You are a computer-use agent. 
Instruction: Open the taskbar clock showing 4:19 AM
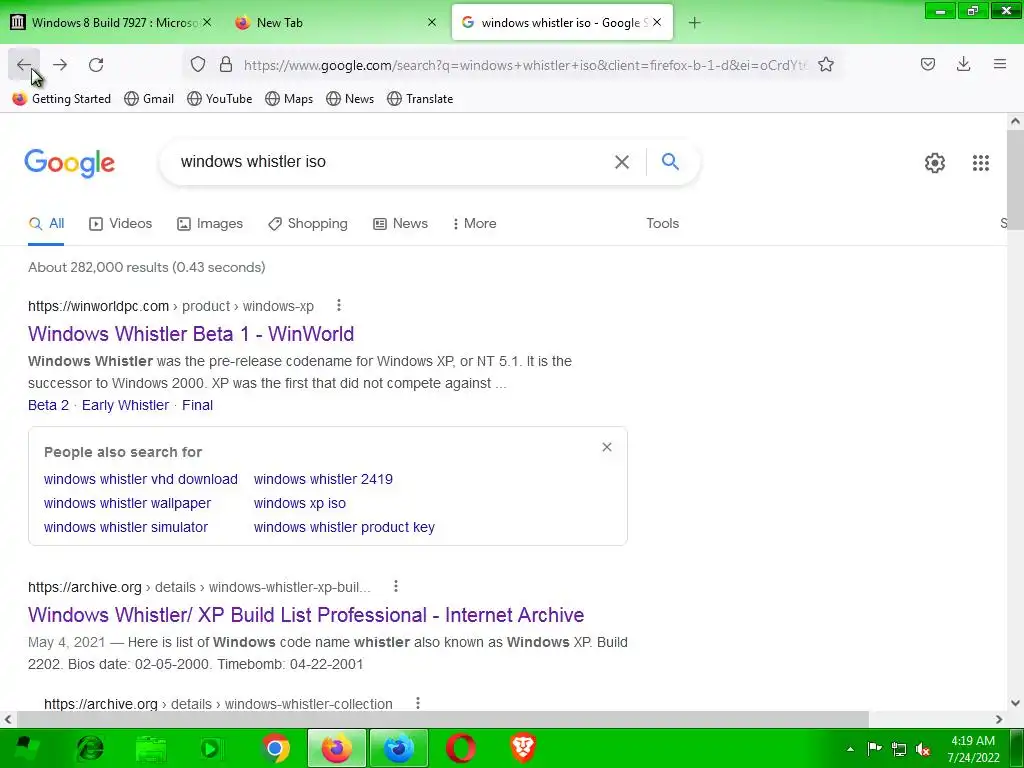[x=973, y=749]
